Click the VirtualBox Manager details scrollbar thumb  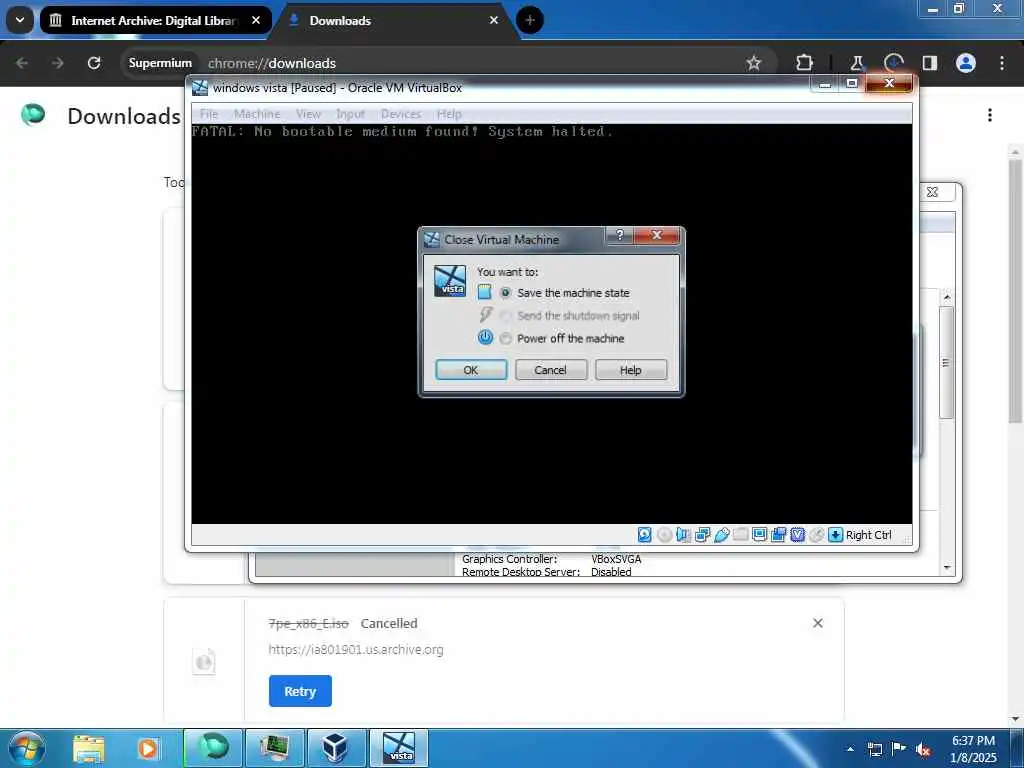pos(946,362)
